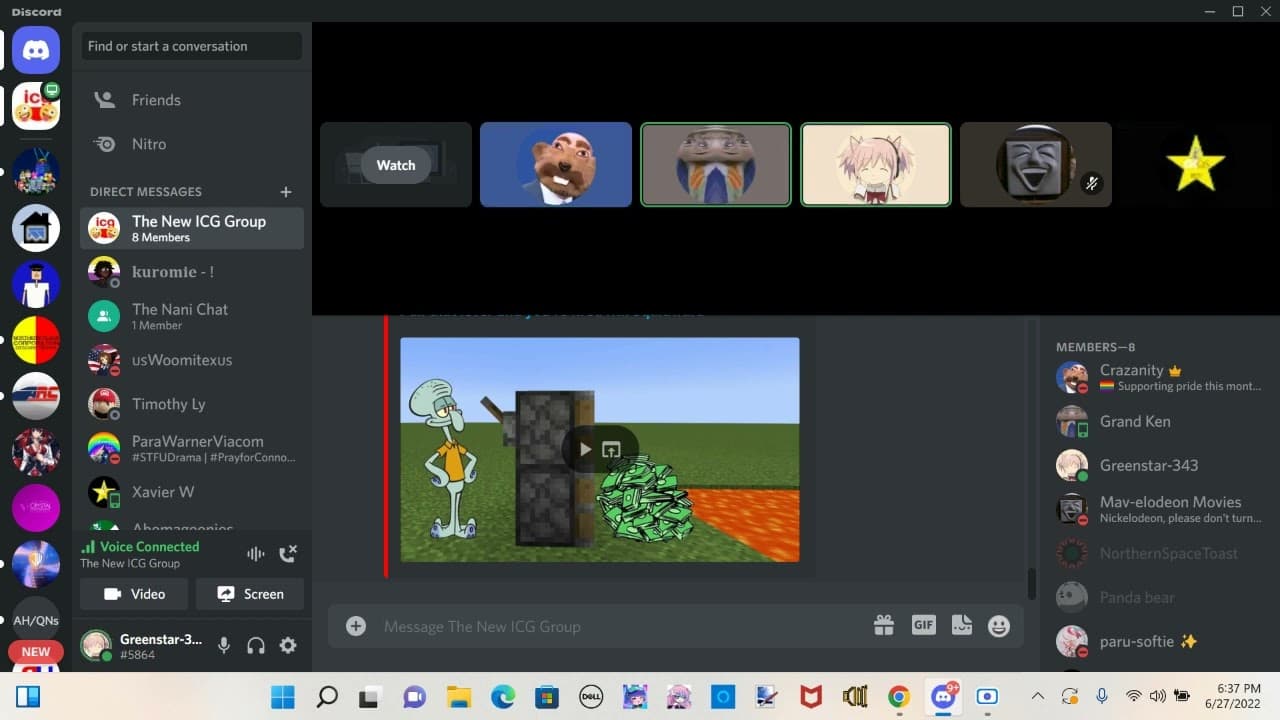Open the Nitro gift icon
The width and height of the screenshot is (1280, 720).
tap(884, 626)
